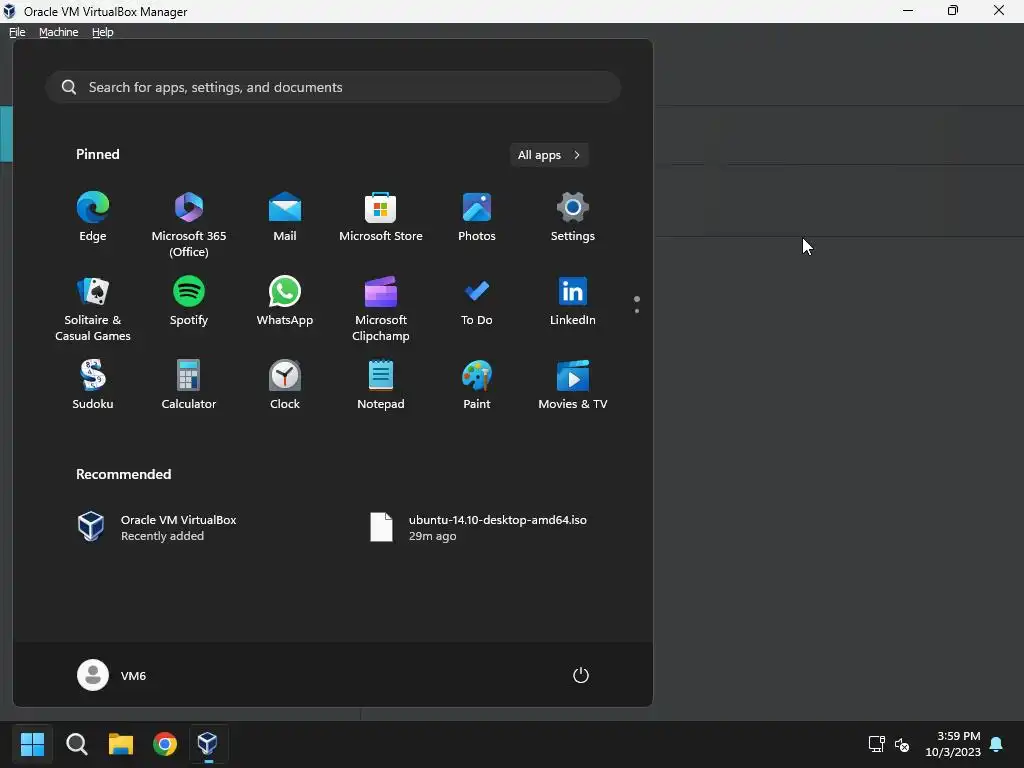
Task: Open network status tray icon
Action: tap(876, 743)
